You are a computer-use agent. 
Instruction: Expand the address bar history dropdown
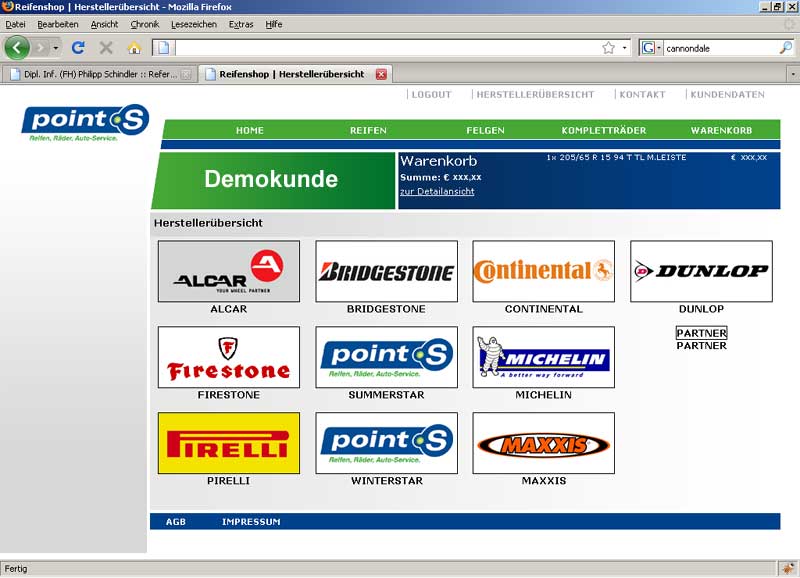coord(625,47)
